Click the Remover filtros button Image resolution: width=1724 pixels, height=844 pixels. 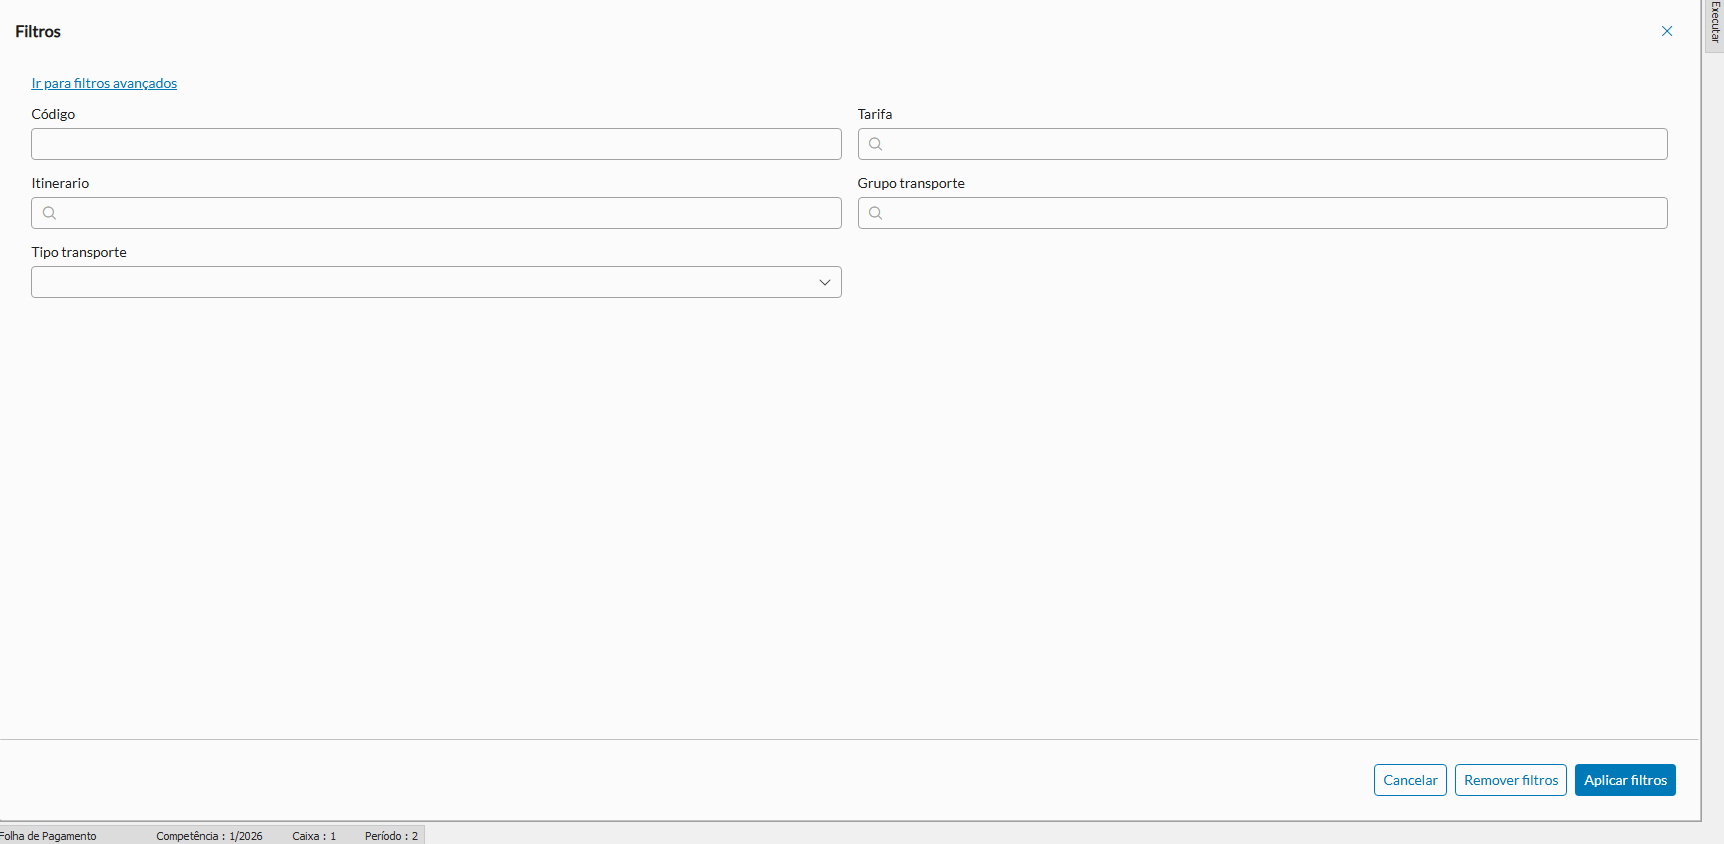(x=1510, y=780)
